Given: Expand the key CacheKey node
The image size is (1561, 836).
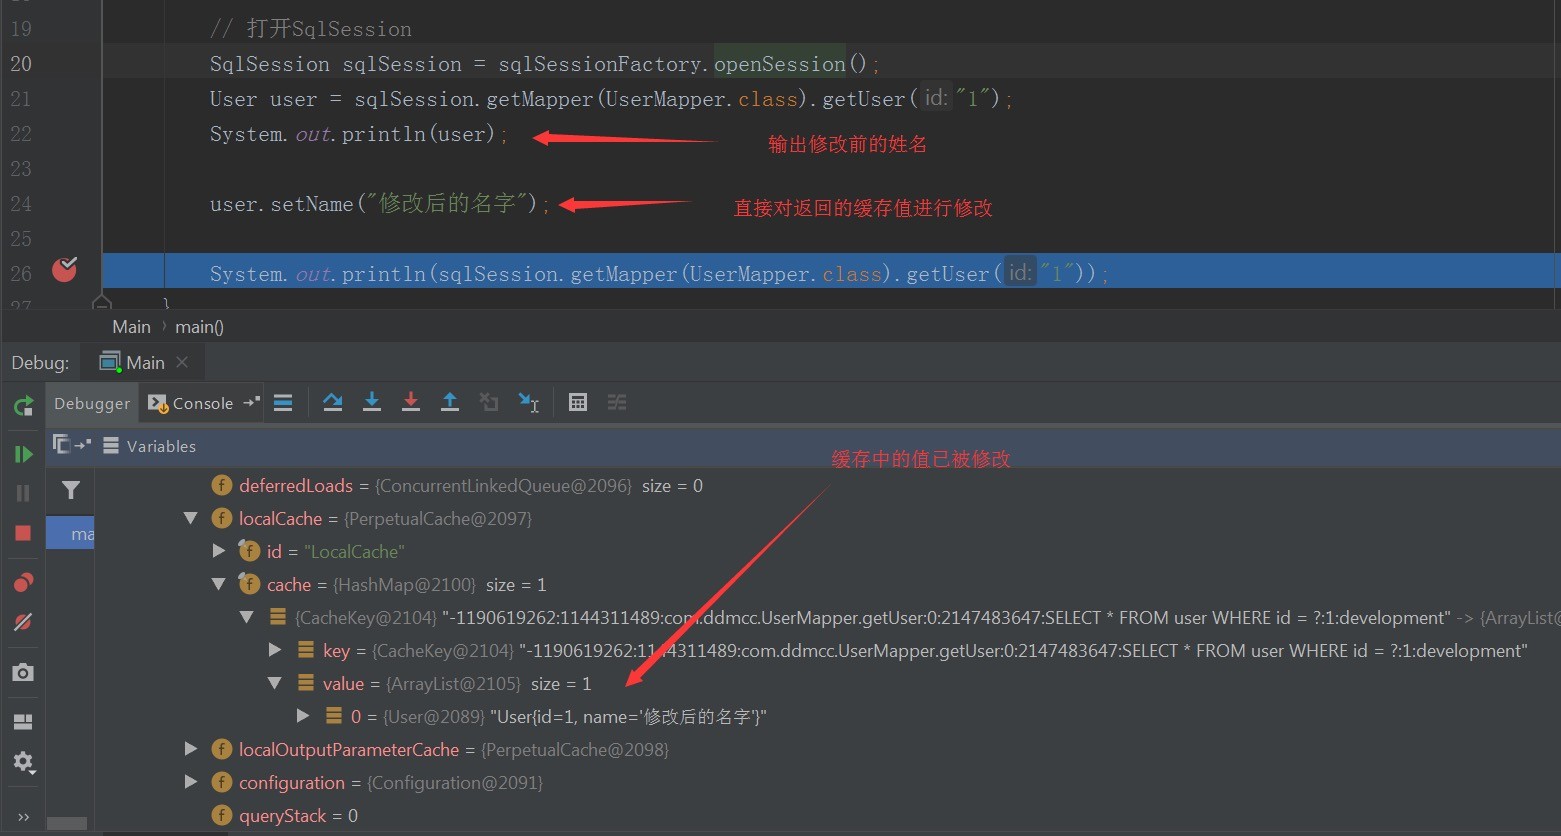Looking at the screenshot, I should point(275,650).
